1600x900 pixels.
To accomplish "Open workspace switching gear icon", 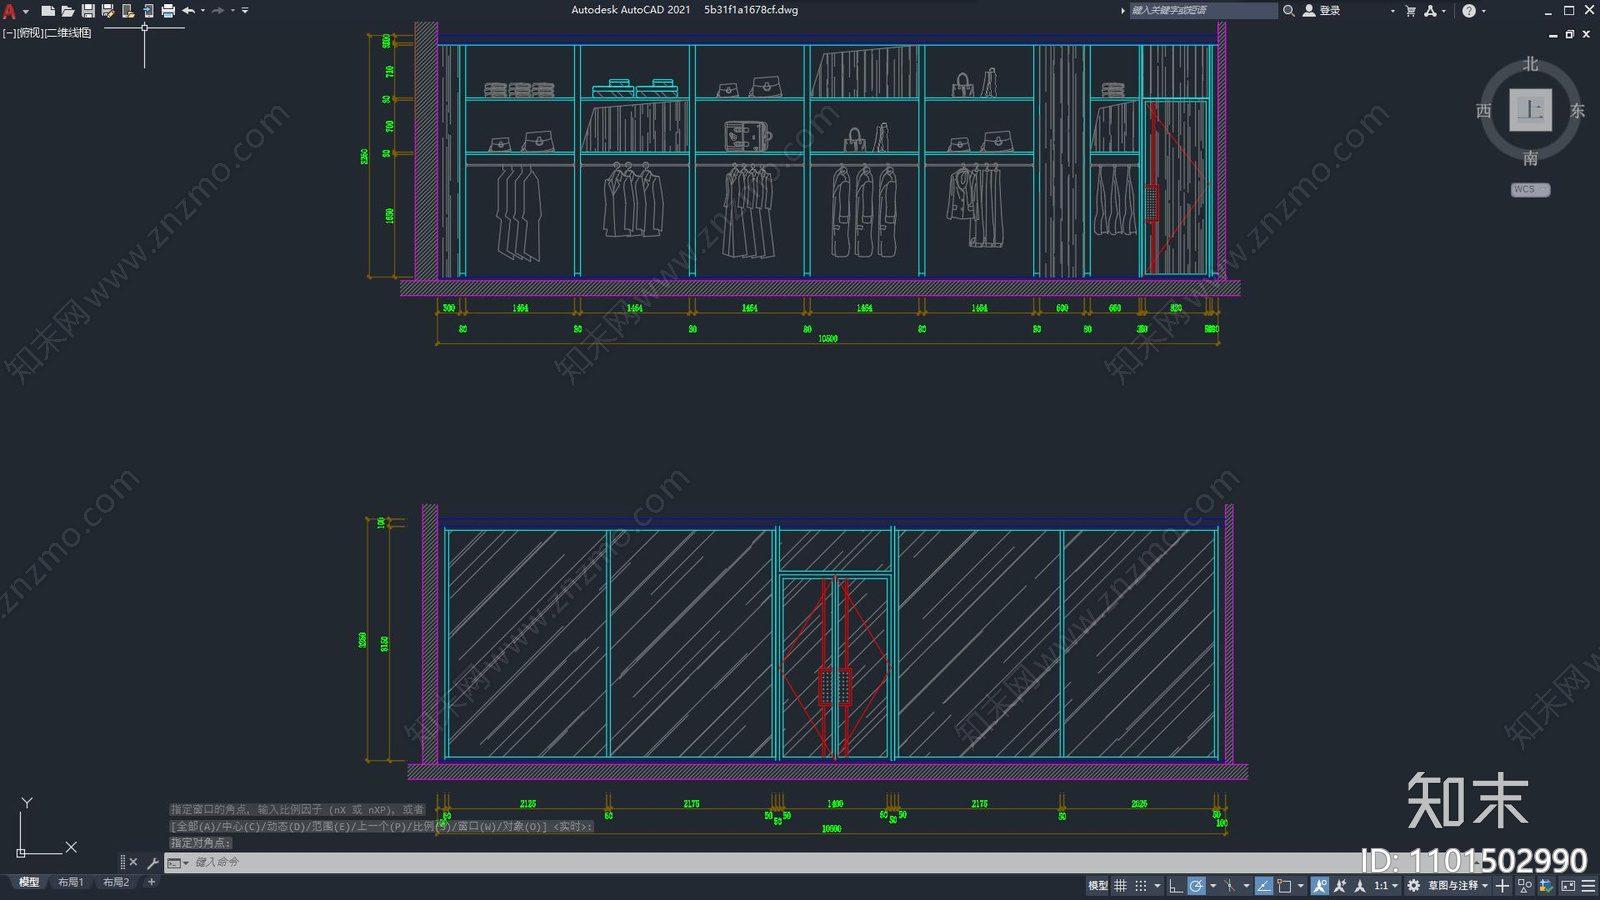I will click(x=1413, y=885).
